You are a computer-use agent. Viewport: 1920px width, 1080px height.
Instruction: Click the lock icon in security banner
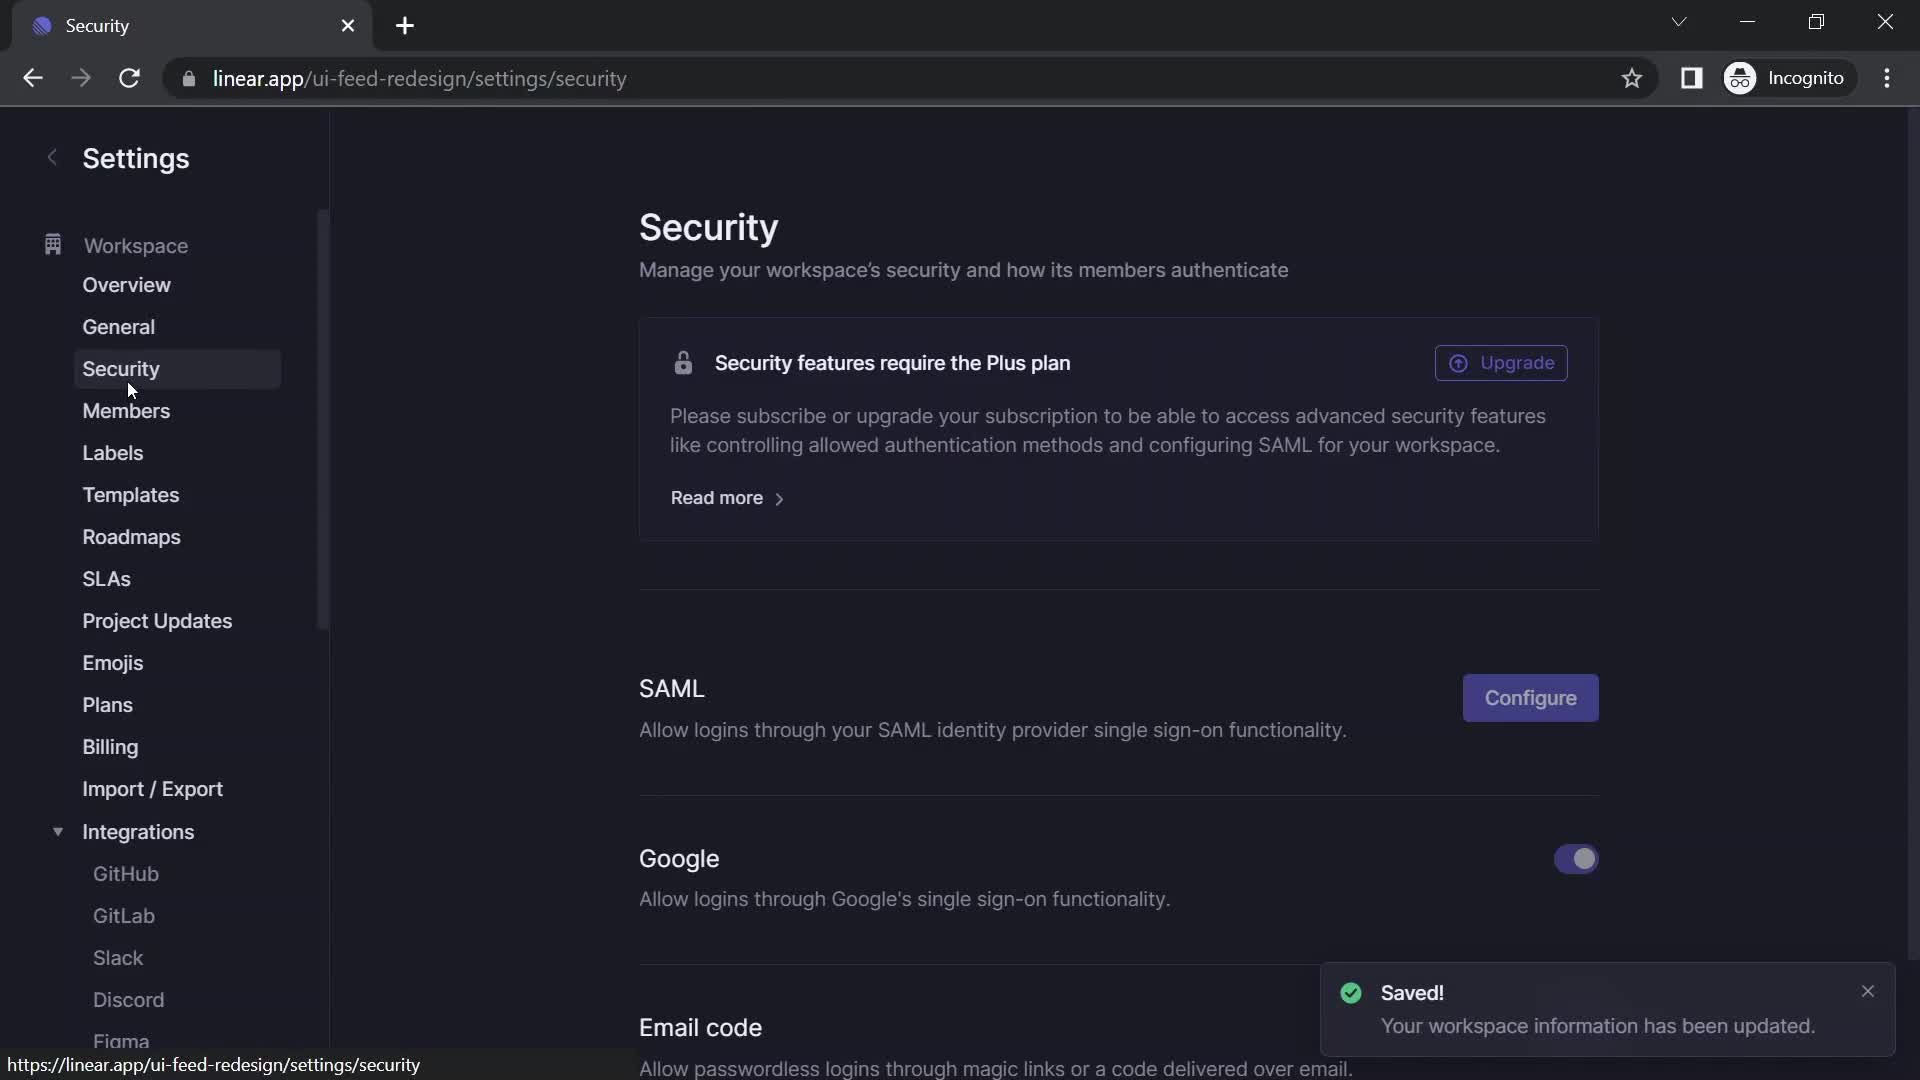(x=683, y=363)
